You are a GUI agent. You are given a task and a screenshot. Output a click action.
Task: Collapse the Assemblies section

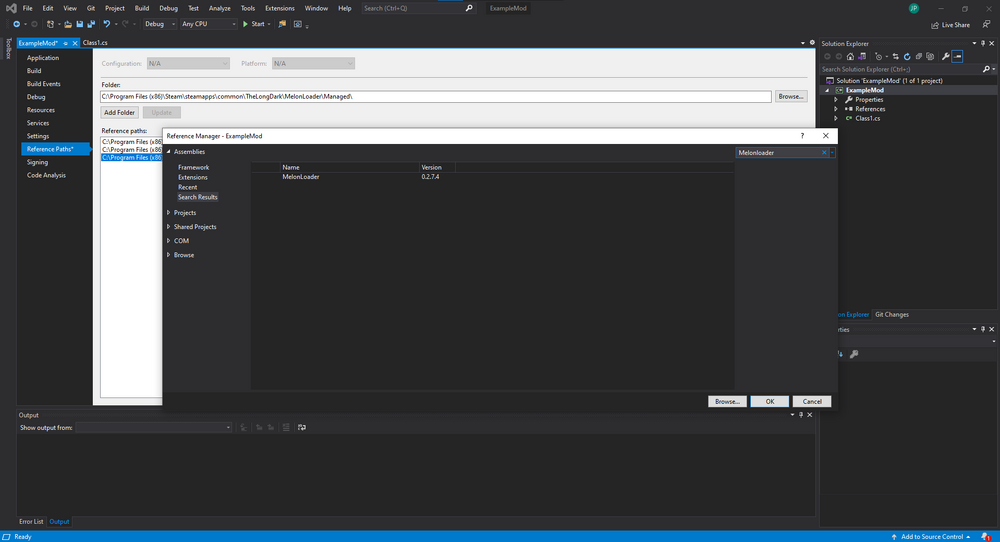pyautogui.click(x=168, y=152)
